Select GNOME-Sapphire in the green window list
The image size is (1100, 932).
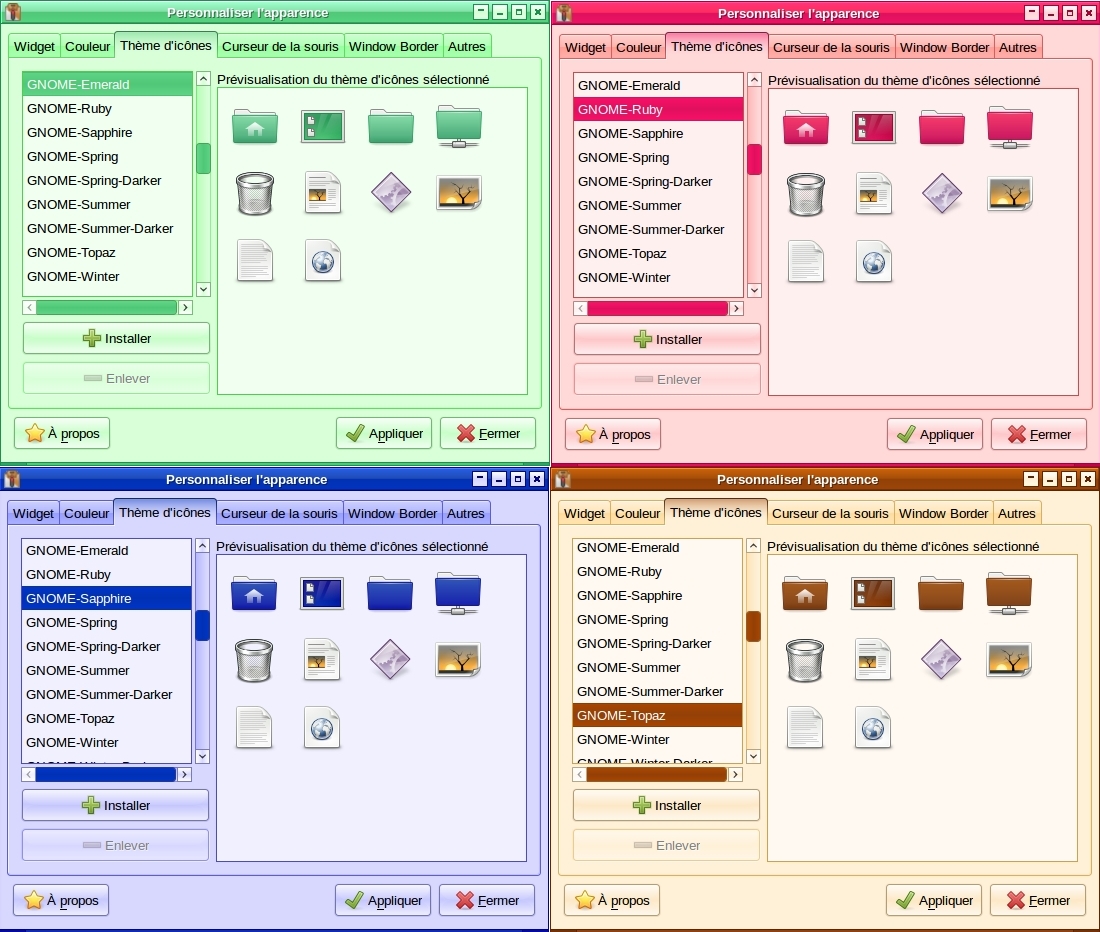(107, 133)
